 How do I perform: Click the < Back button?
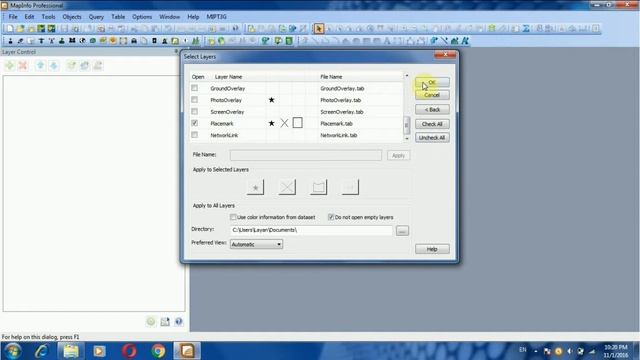[432, 109]
